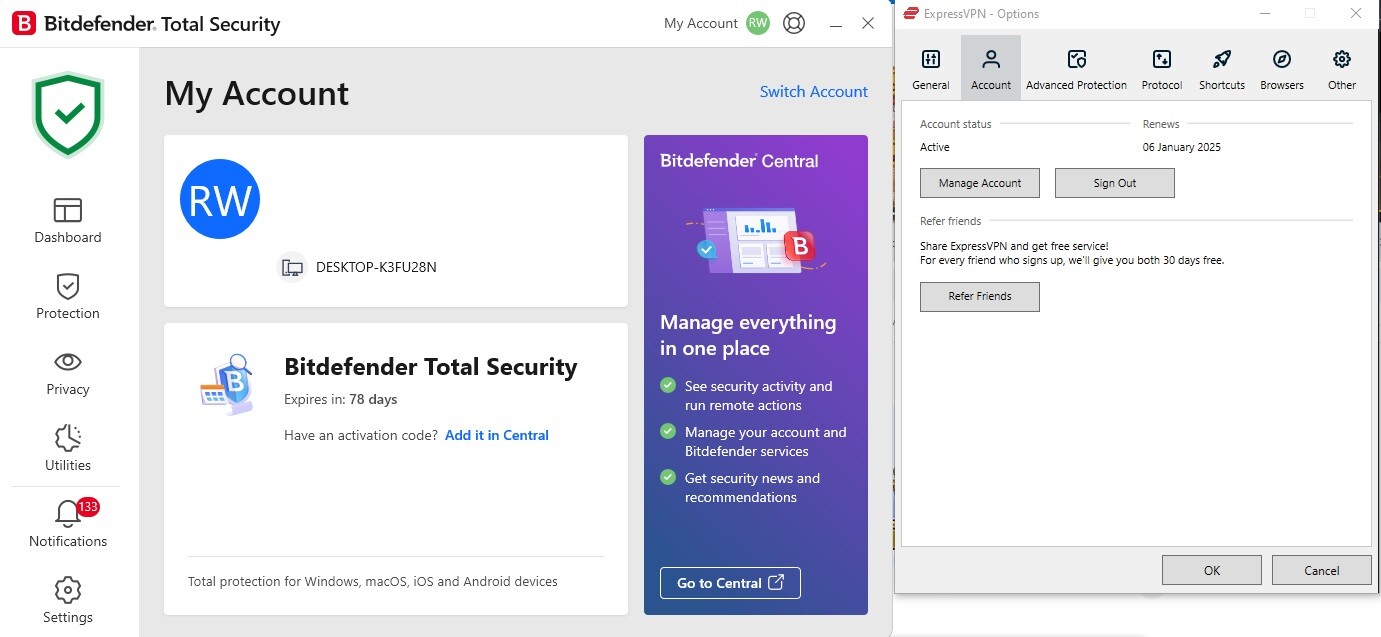1381x637 pixels.
Task: Click the ExpressVPN logo in title bar
Action: (x=911, y=13)
